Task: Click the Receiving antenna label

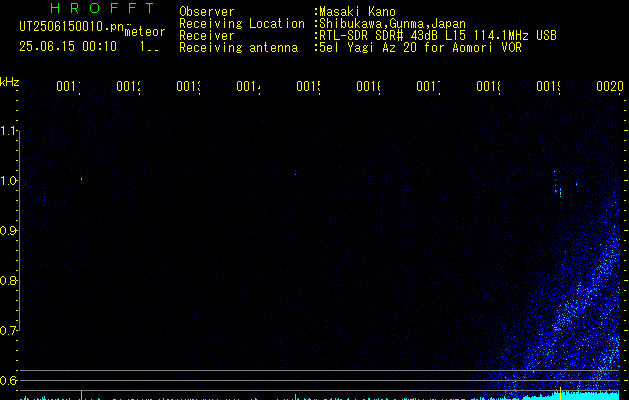Action: coord(239,48)
